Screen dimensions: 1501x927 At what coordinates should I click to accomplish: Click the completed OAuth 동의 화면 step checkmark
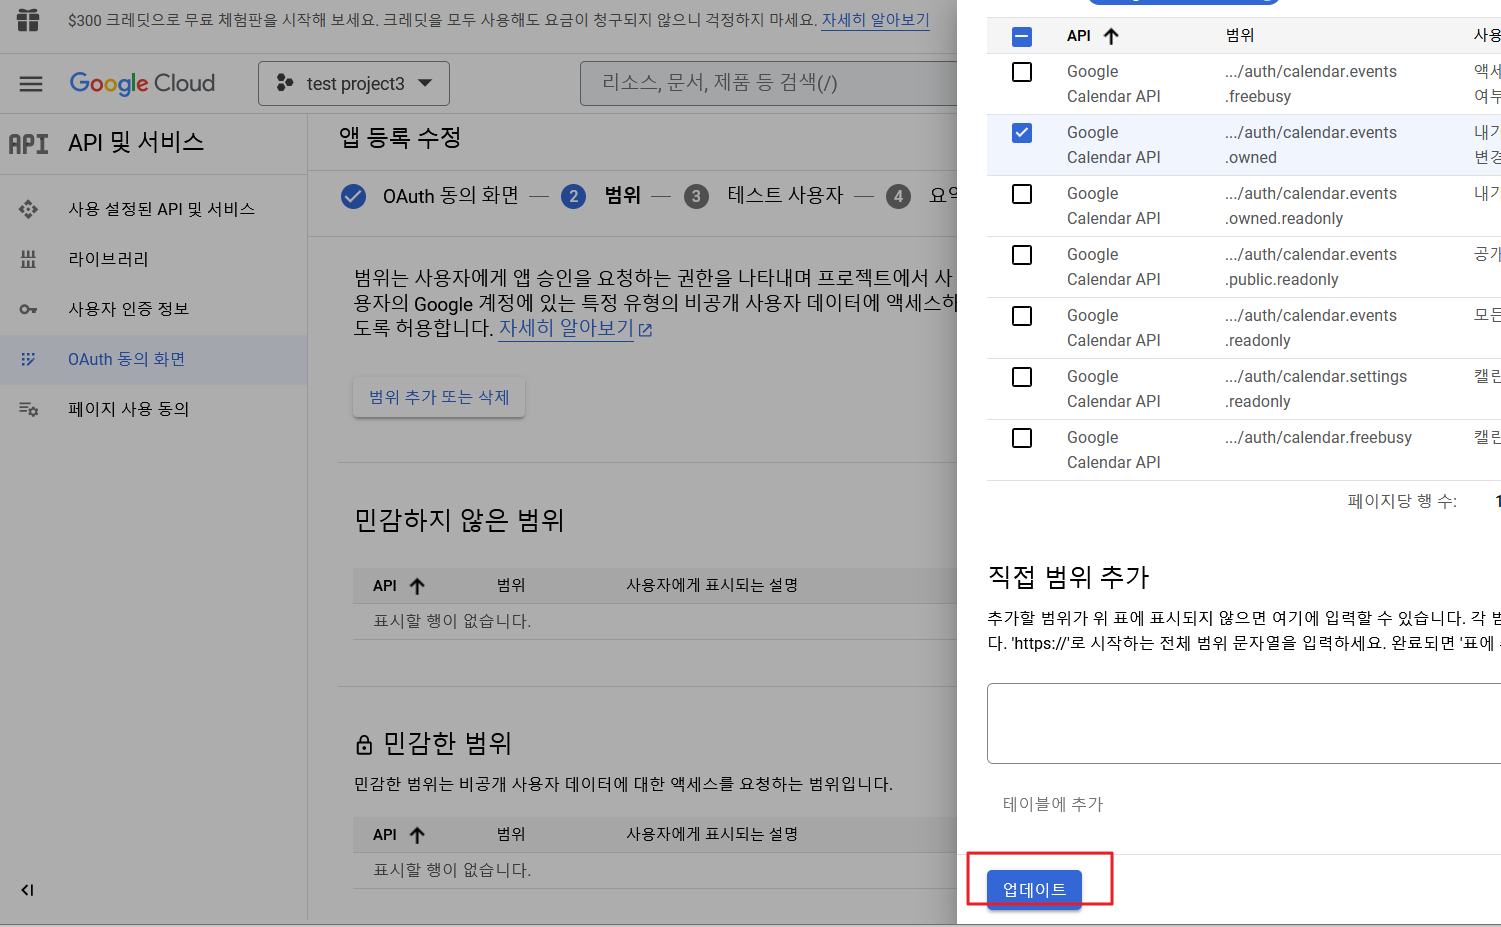click(353, 196)
